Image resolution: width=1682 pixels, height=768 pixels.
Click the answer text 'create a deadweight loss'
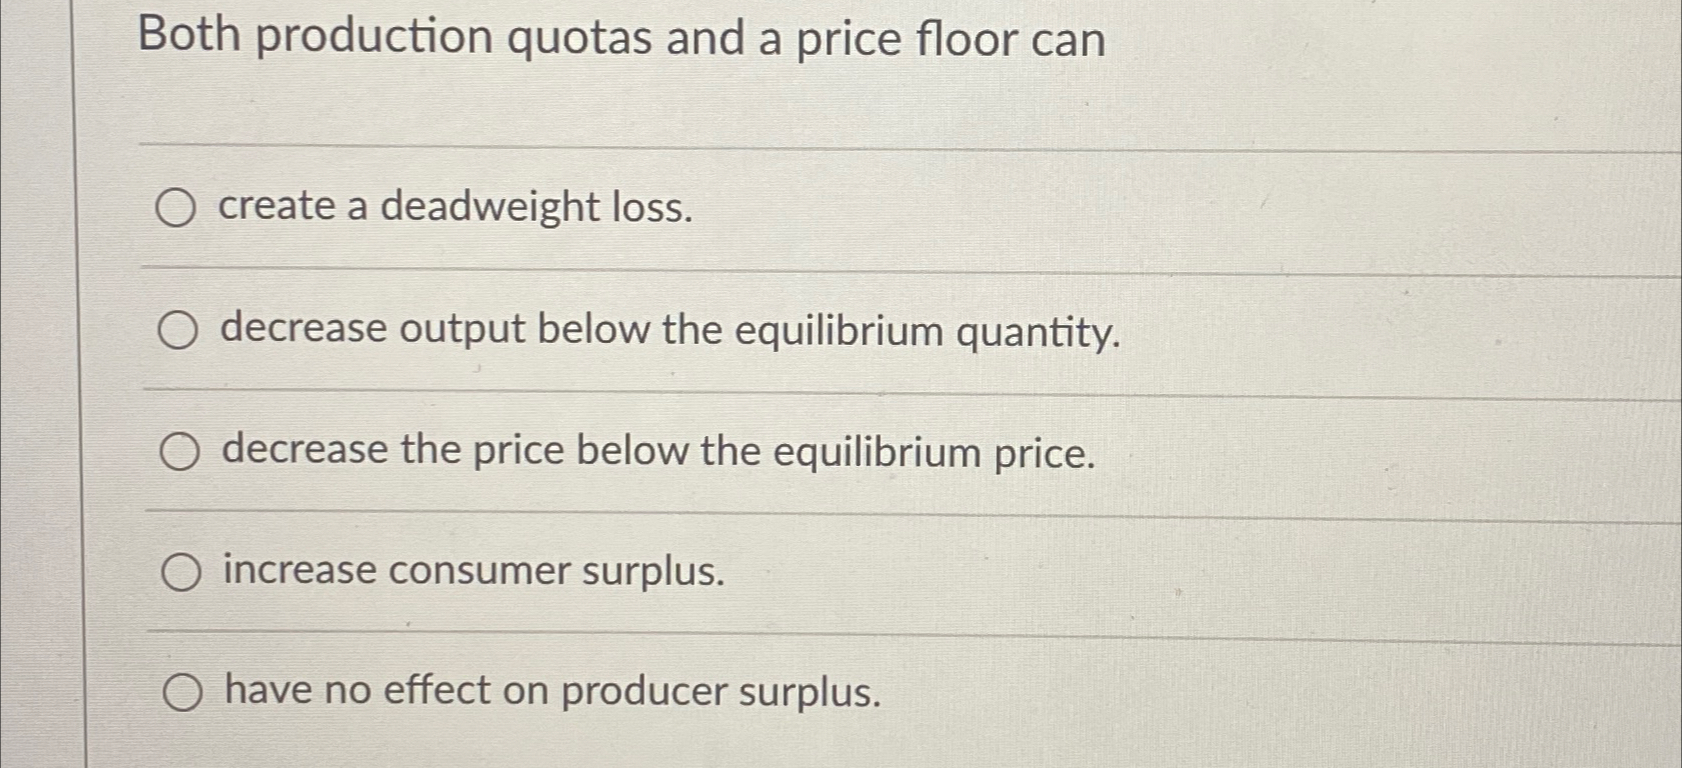[456, 208]
